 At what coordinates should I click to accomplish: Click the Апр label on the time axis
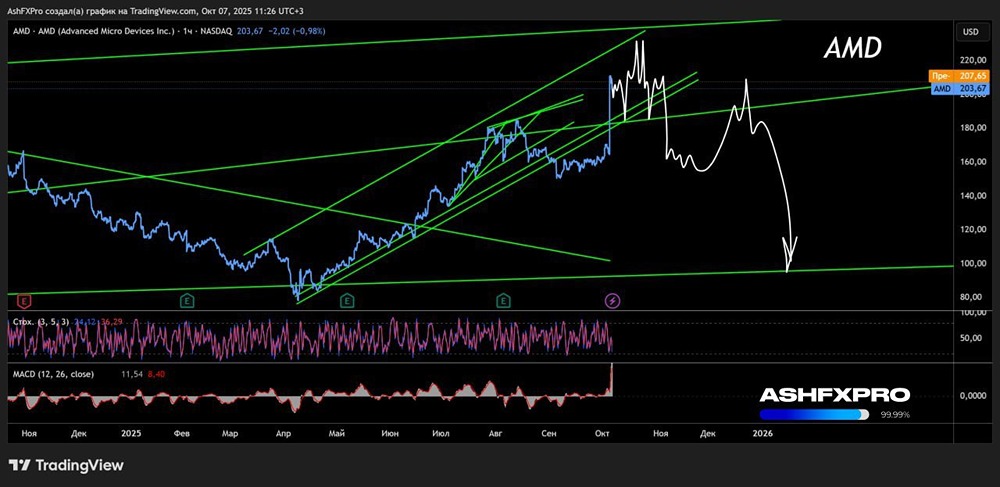[283, 433]
